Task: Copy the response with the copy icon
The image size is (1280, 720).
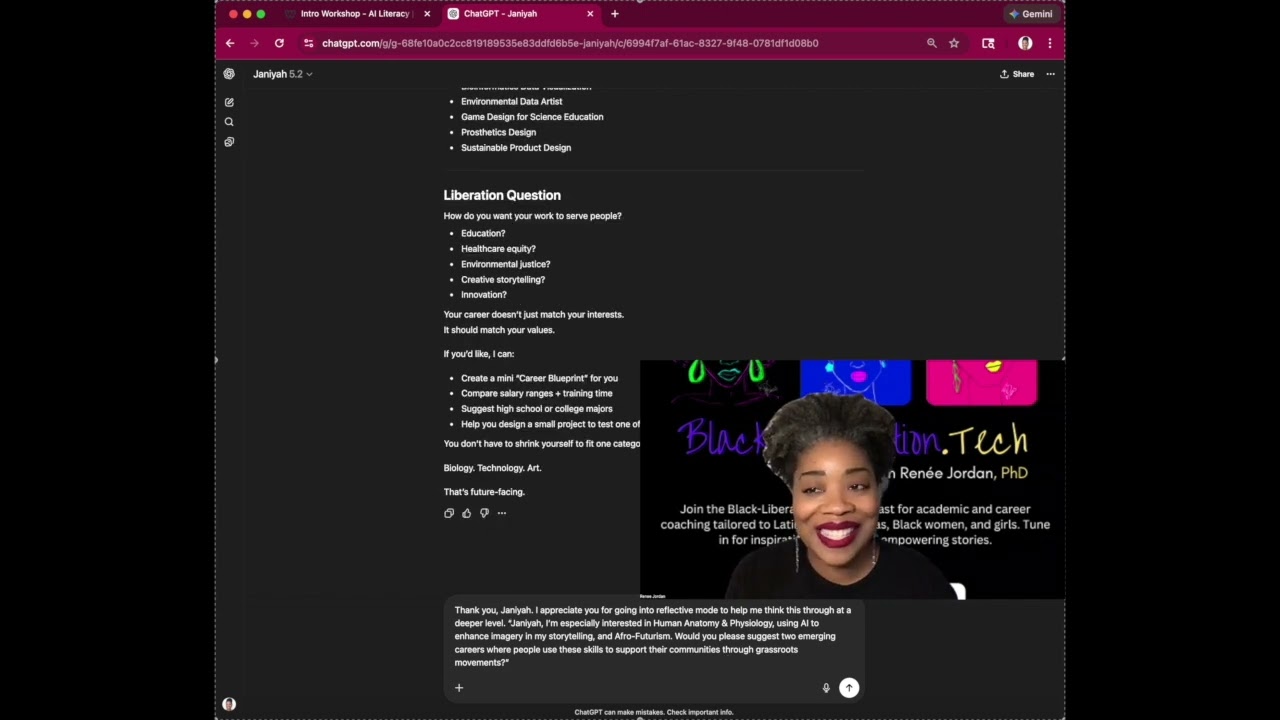Action: click(x=449, y=513)
